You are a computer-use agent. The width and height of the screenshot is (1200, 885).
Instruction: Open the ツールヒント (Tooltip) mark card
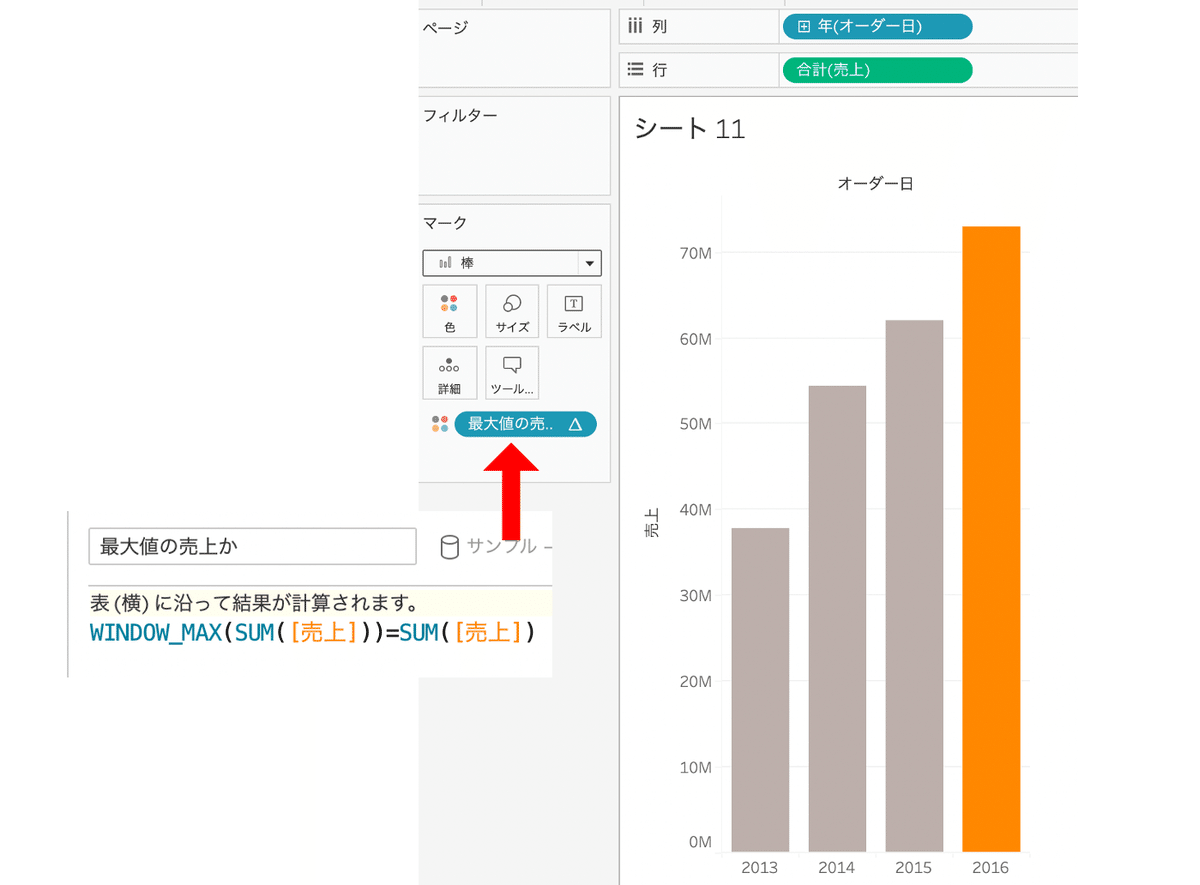pyautogui.click(x=511, y=372)
